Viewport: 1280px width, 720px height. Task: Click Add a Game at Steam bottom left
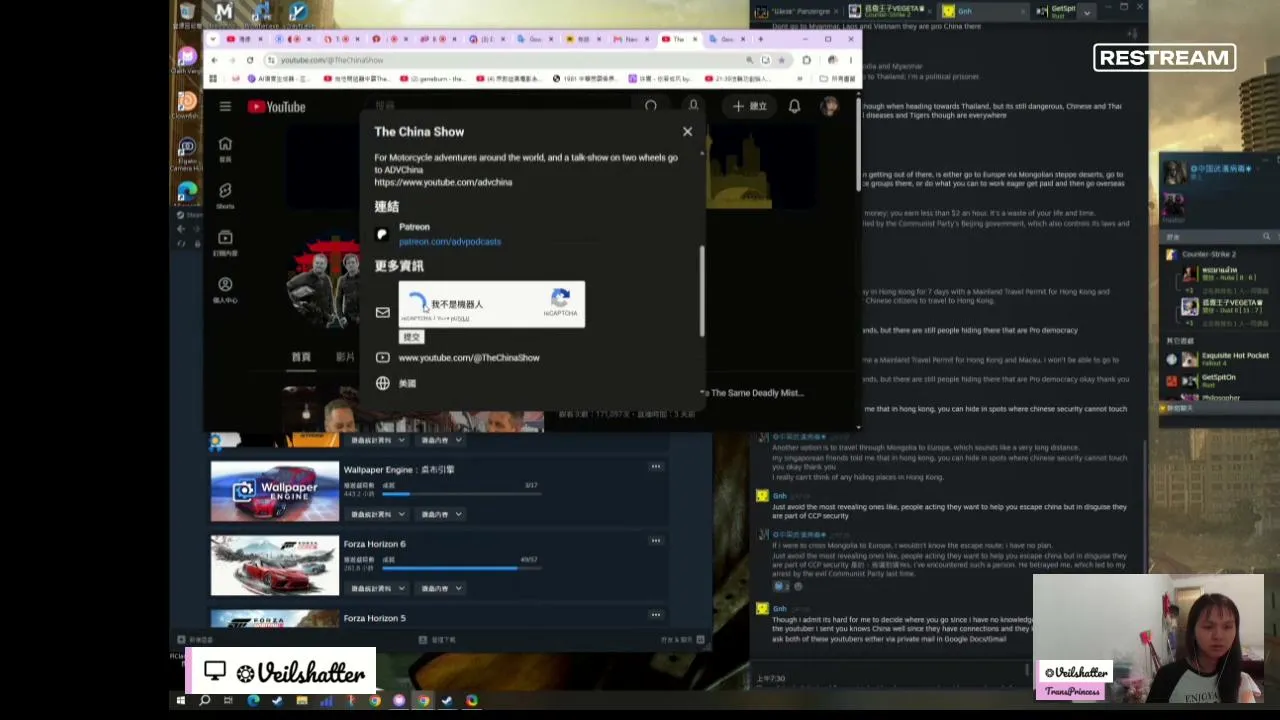coord(196,640)
